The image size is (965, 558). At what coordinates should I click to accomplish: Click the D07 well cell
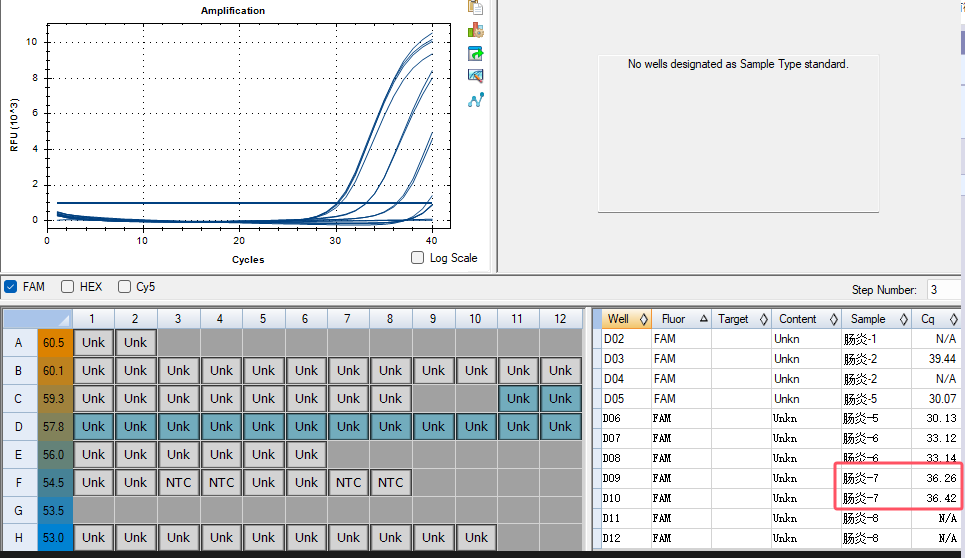[x=627, y=438]
